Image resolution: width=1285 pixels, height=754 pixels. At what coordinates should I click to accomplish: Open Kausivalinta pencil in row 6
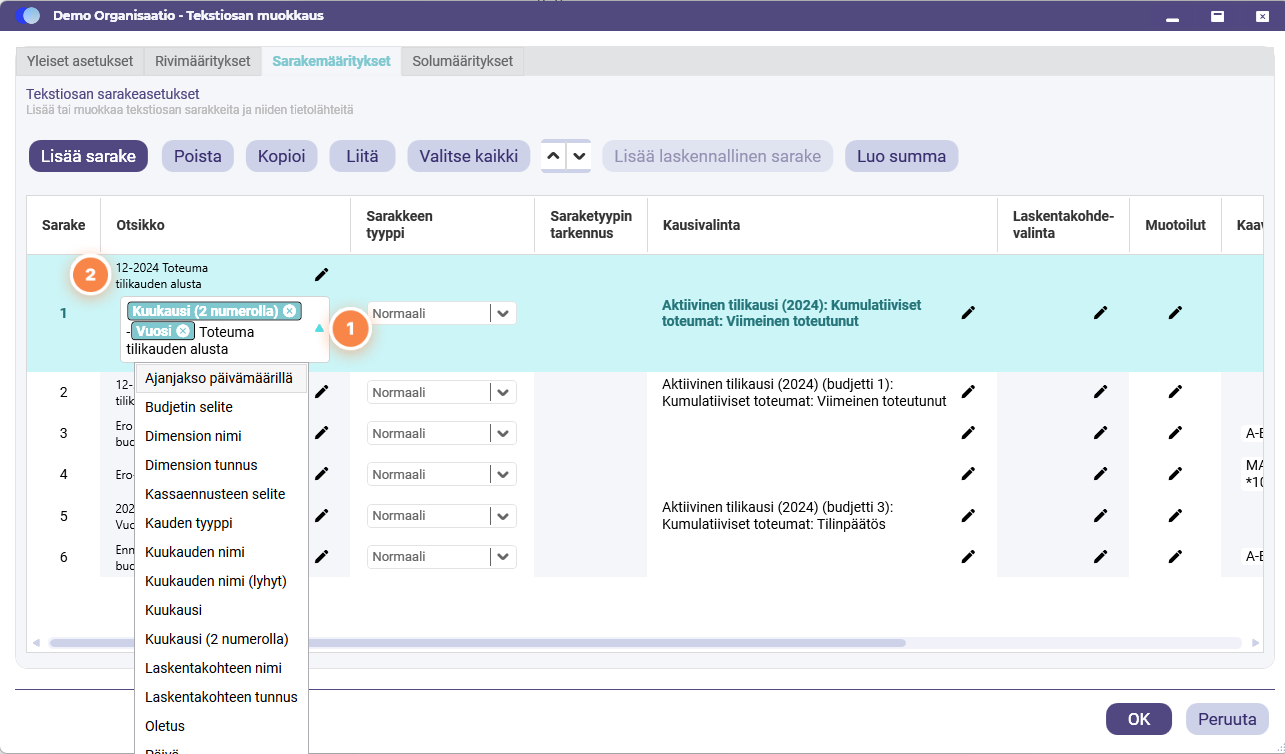968,556
